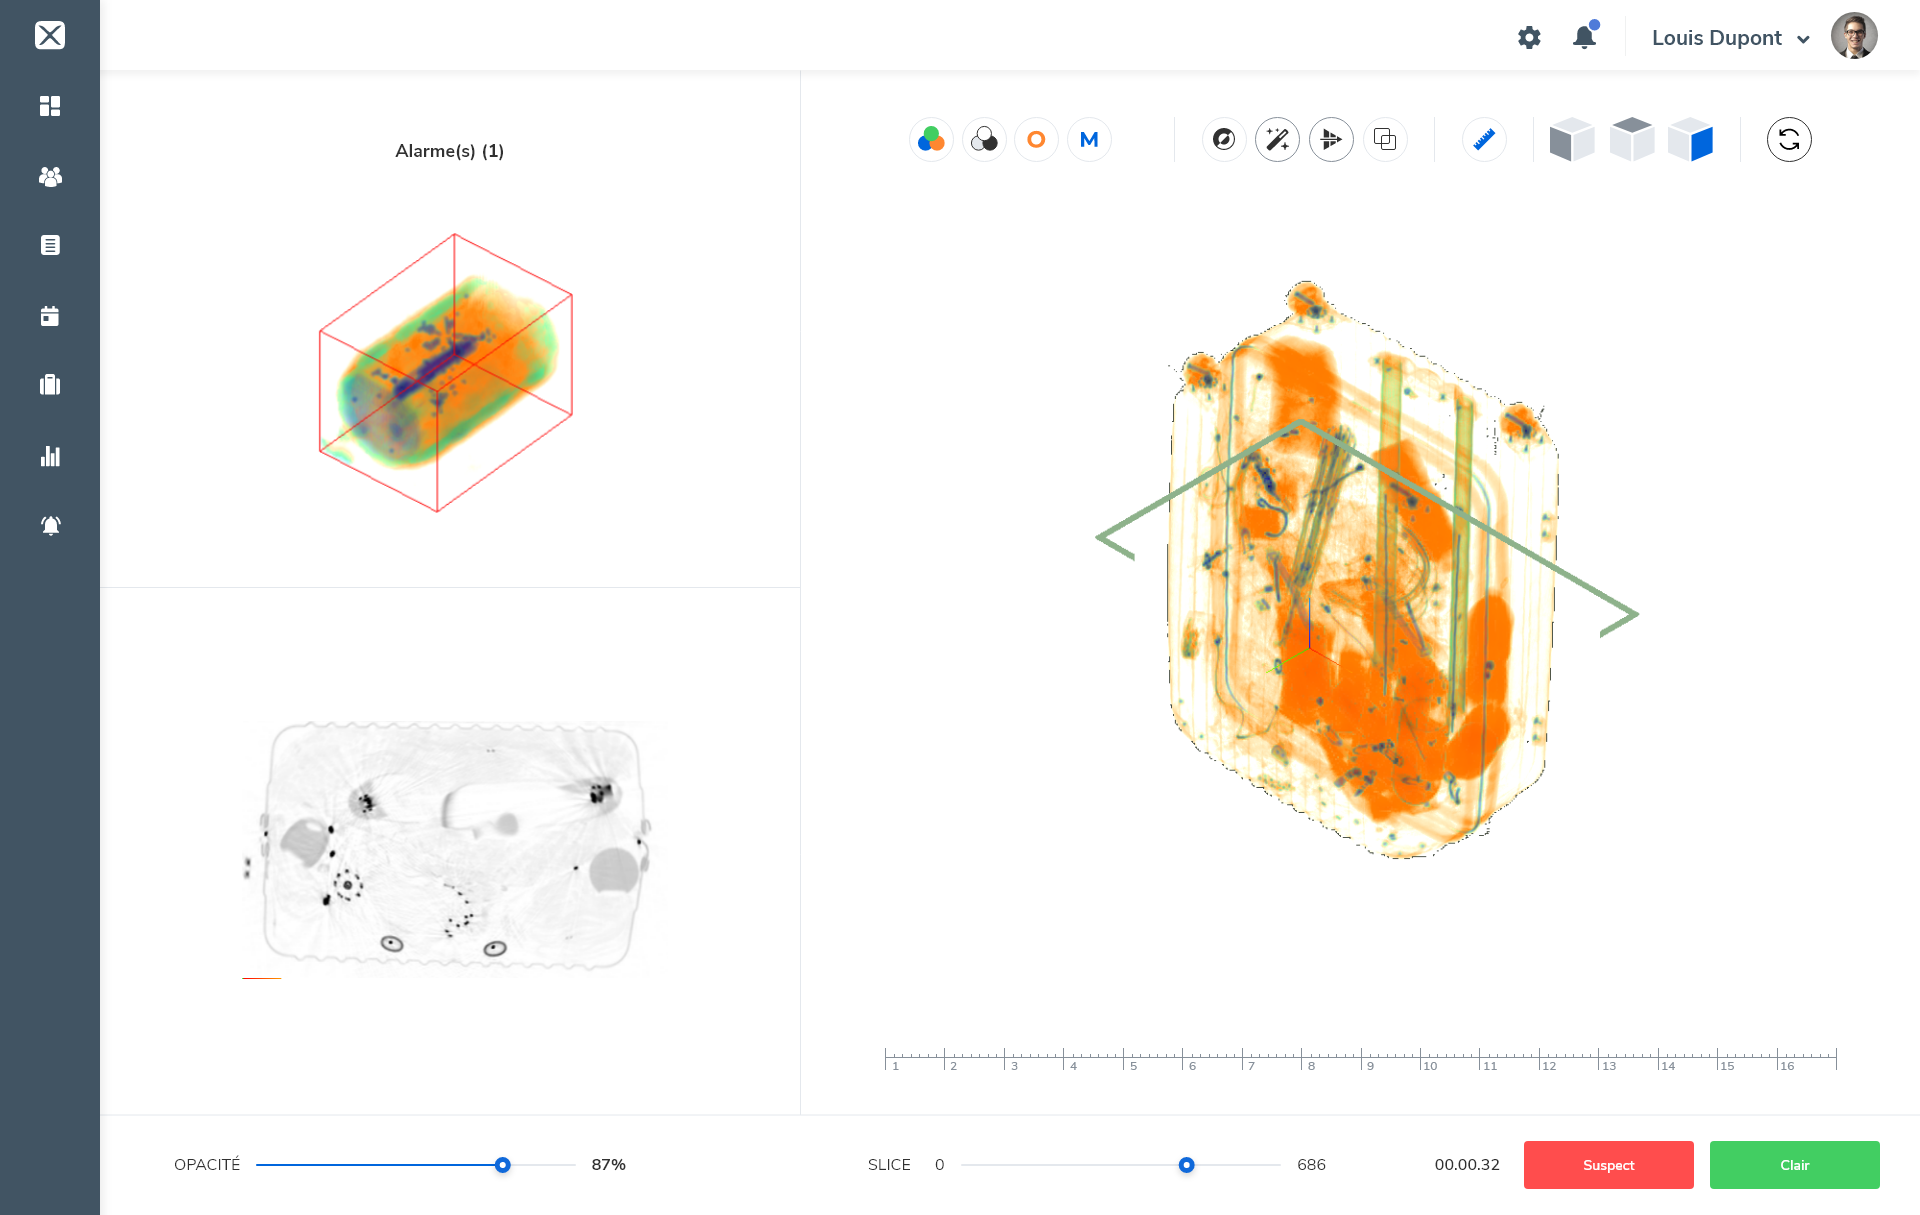The image size is (1920, 1215).
Task: Activate the magic wand enhancement tool
Action: point(1277,140)
